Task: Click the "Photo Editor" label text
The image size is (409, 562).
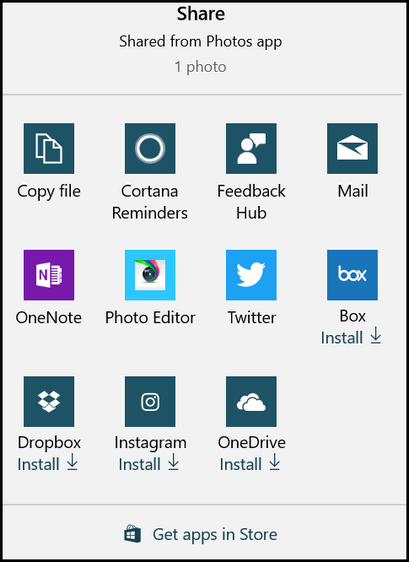Action: click(x=150, y=318)
